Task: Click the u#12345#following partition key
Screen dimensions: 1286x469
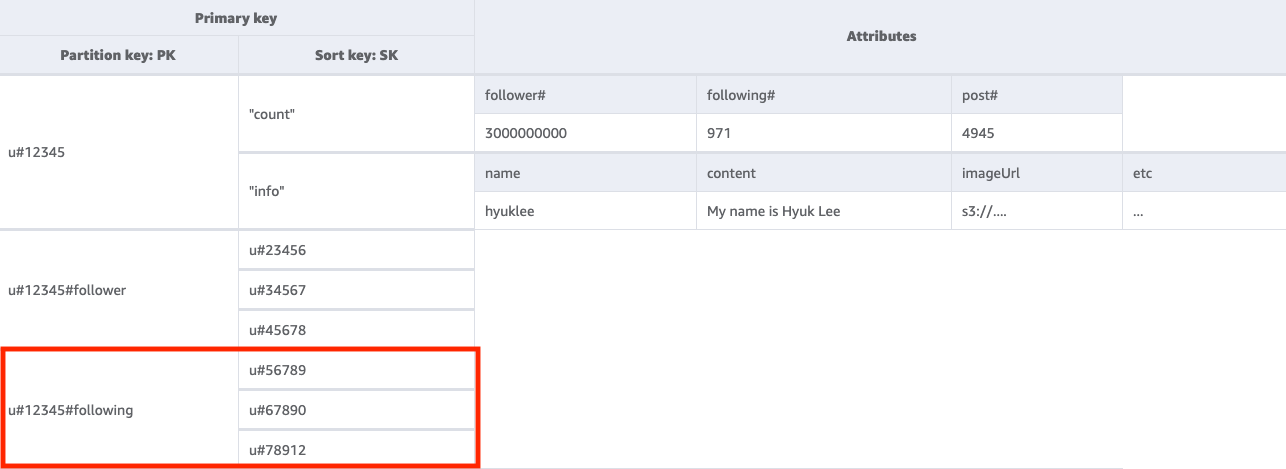Action: [71, 410]
